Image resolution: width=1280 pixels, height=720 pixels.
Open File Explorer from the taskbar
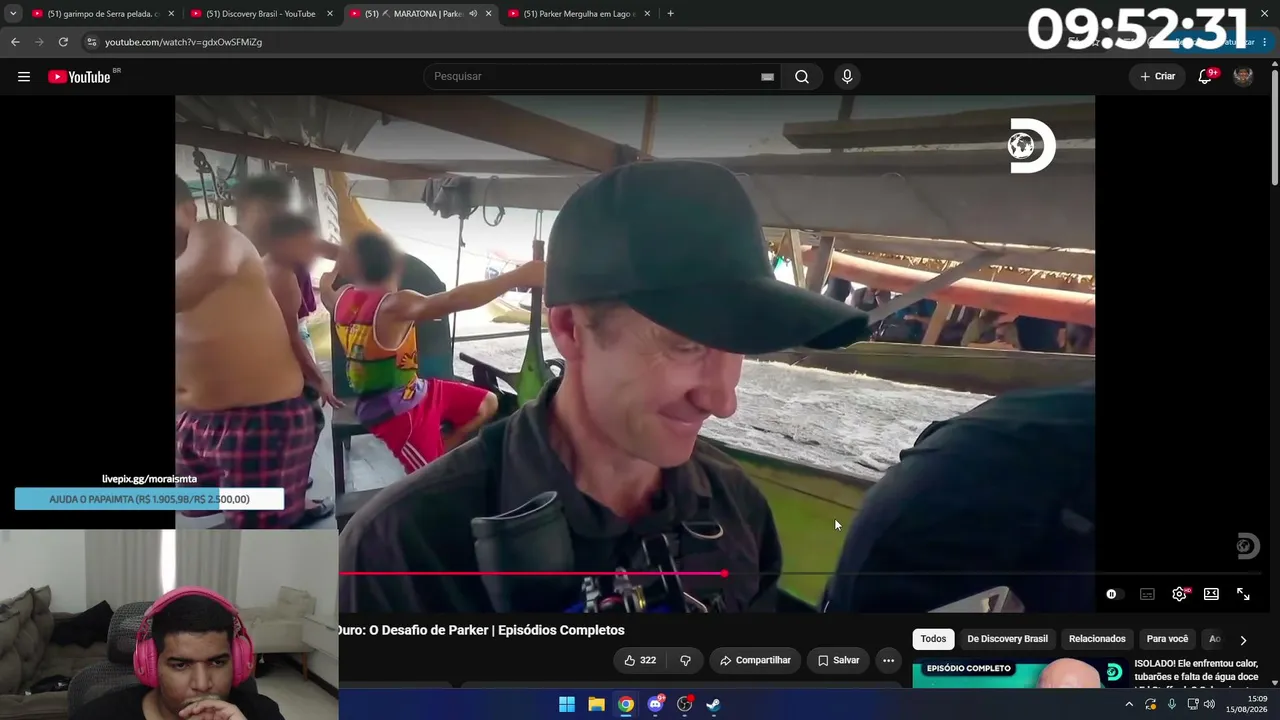coord(596,704)
